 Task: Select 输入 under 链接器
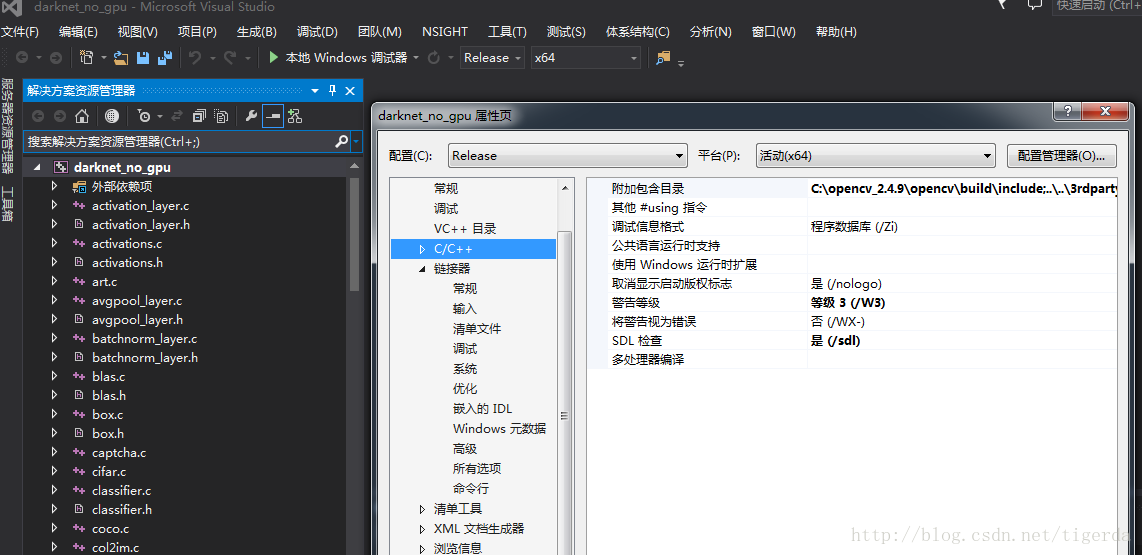pyautogui.click(x=465, y=309)
